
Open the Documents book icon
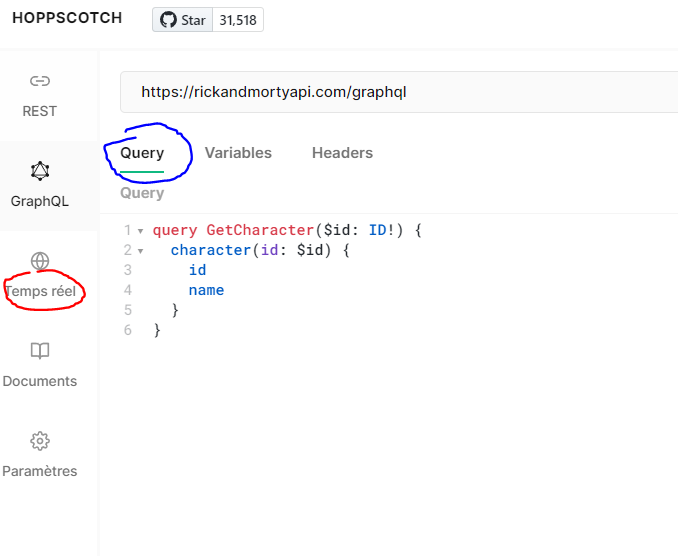40,351
